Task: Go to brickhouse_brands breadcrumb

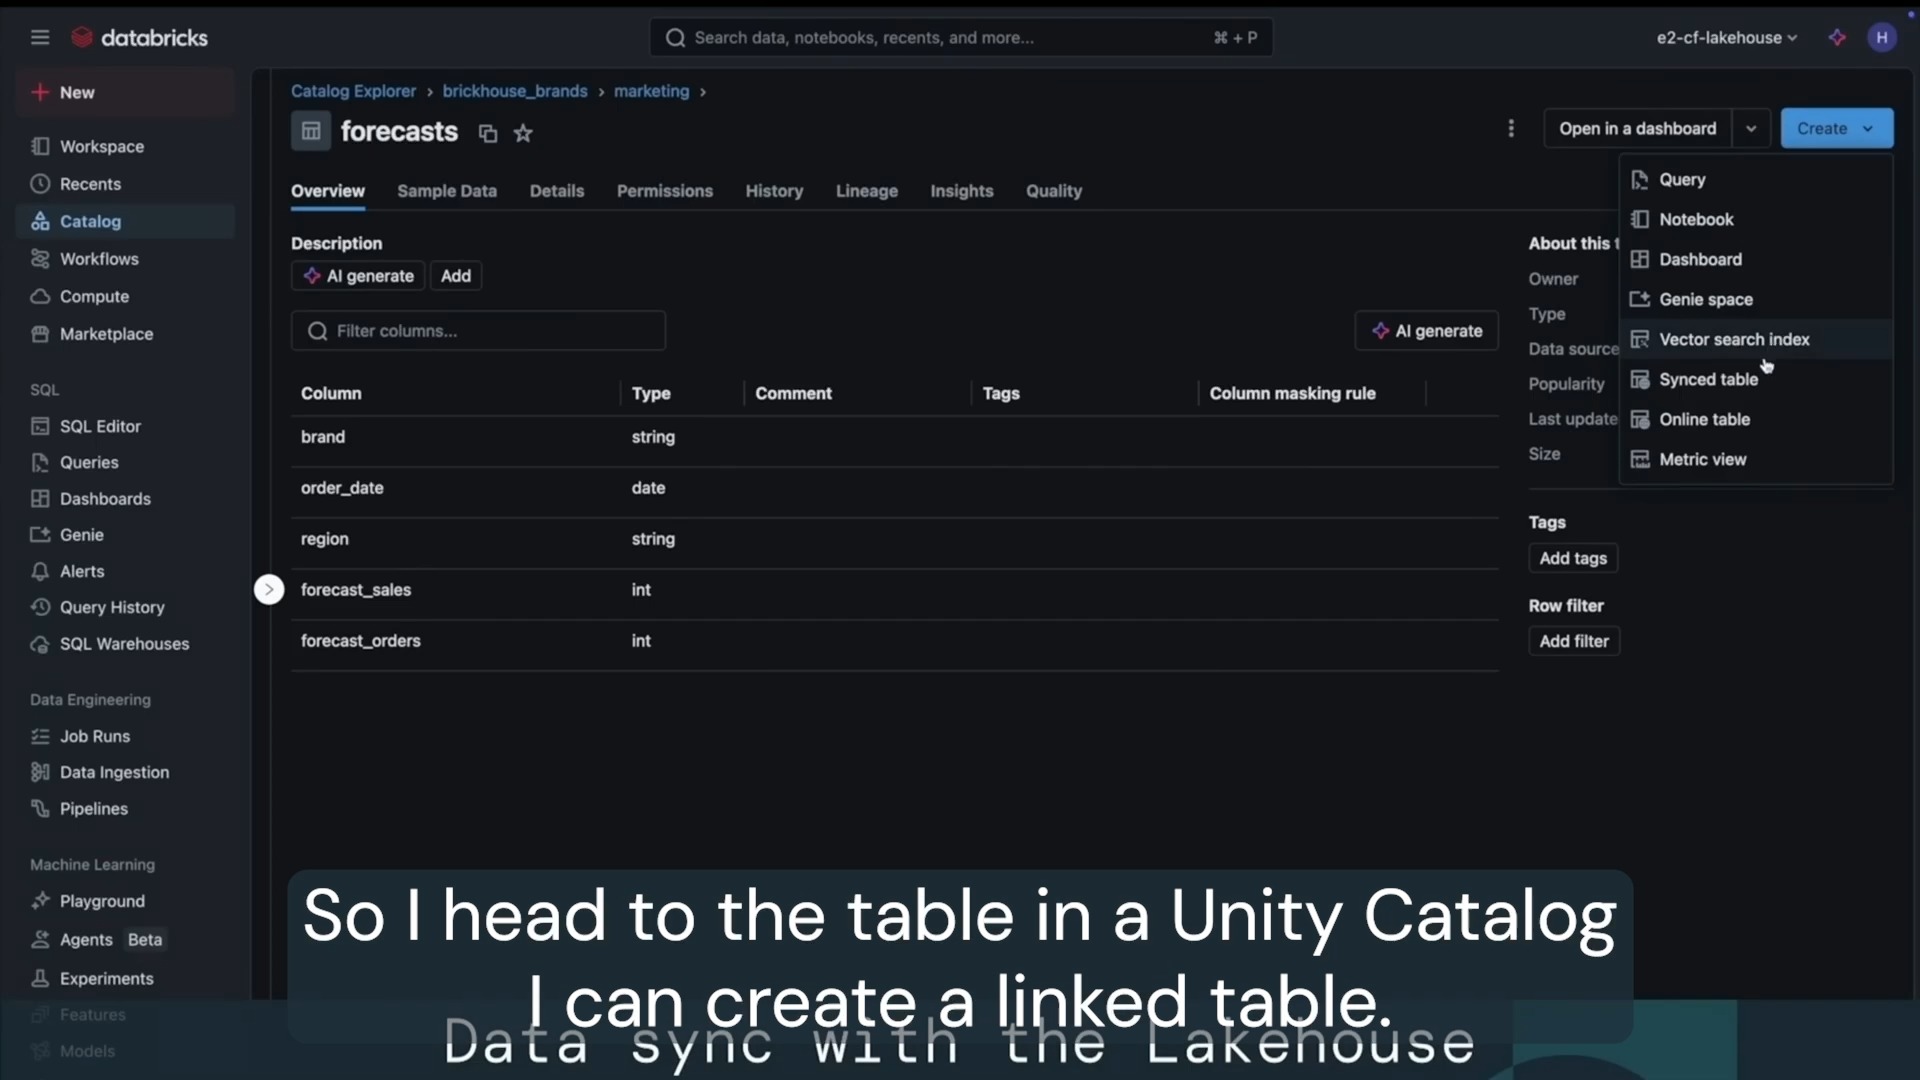Action: coord(515,91)
